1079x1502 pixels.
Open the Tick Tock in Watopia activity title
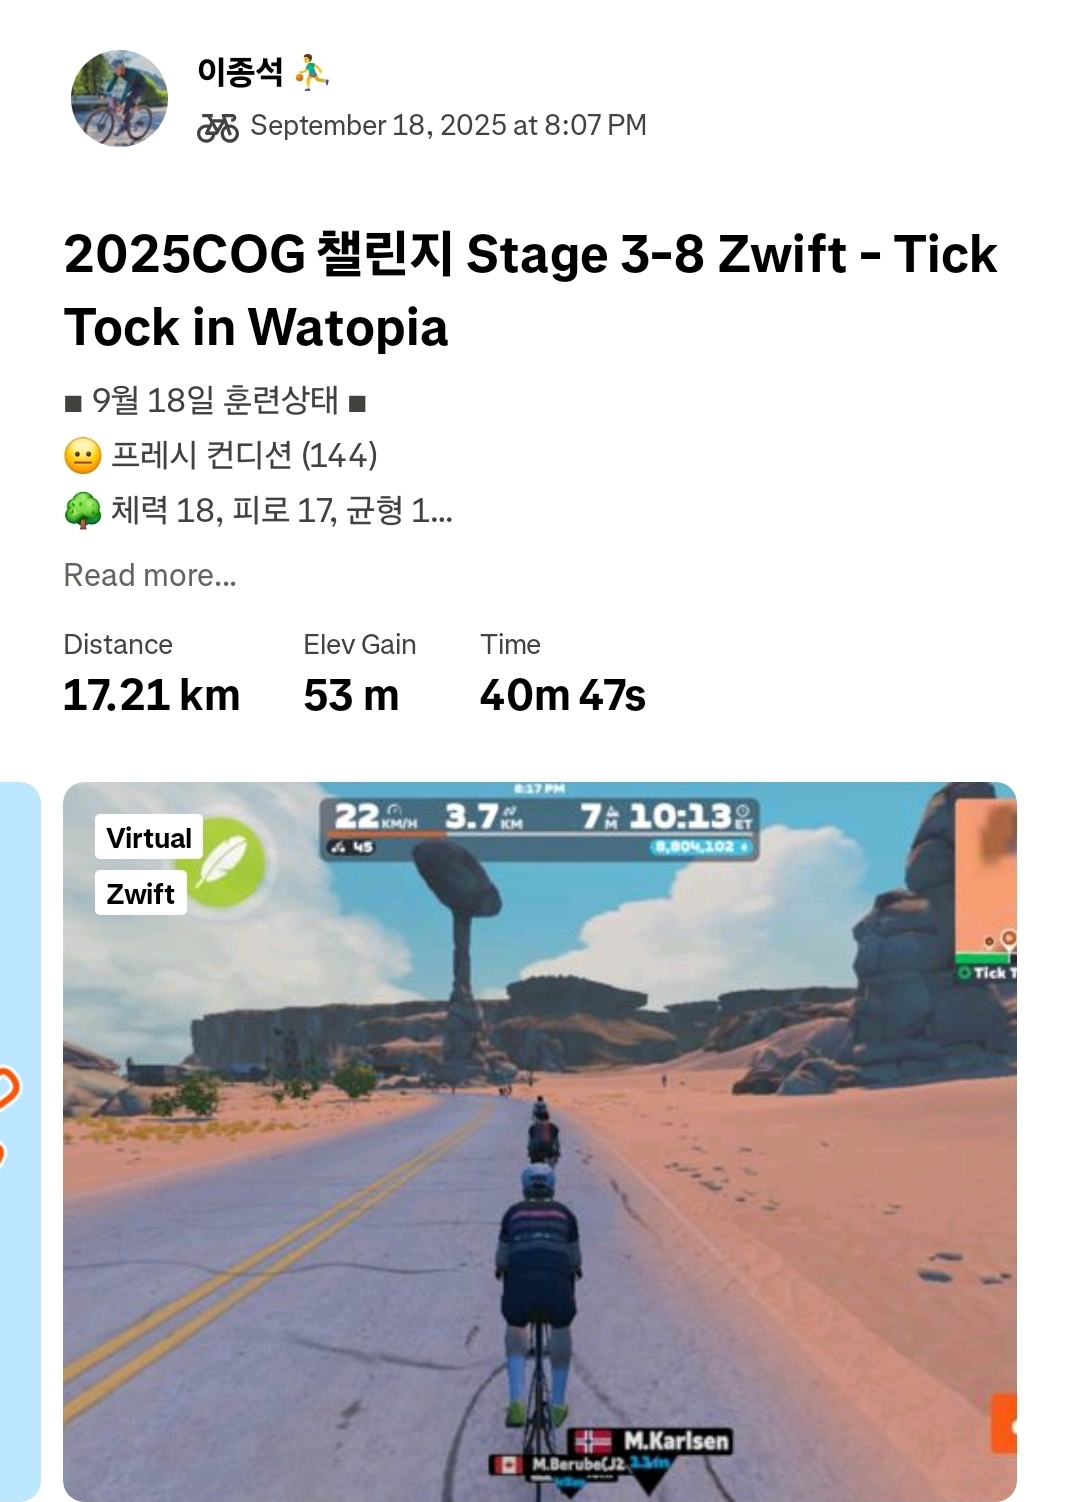530,291
